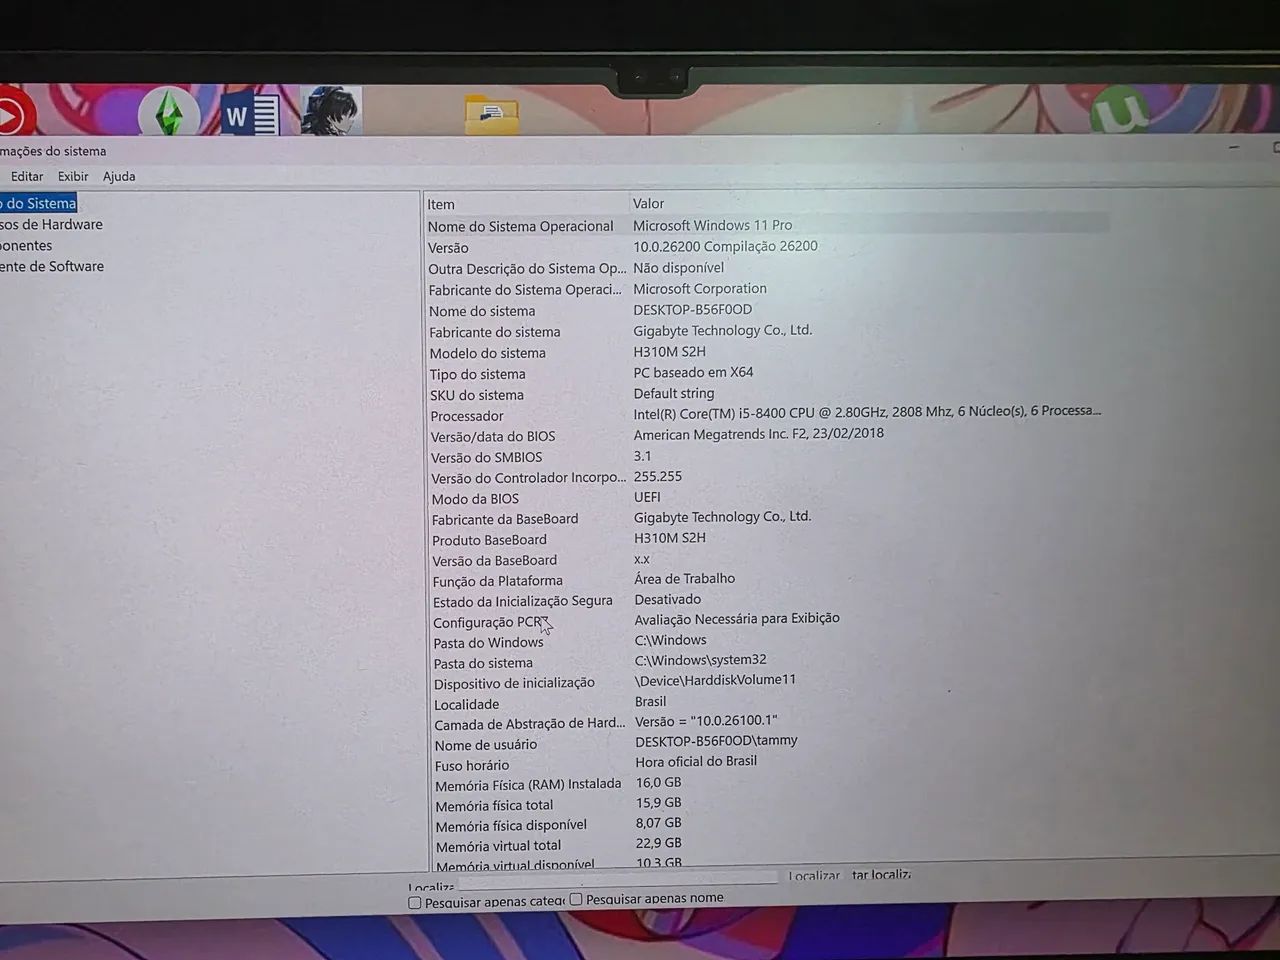The height and width of the screenshot is (960, 1280).
Task: Open the anime character desktop shortcut
Action: pyautogui.click(x=331, y=110)
